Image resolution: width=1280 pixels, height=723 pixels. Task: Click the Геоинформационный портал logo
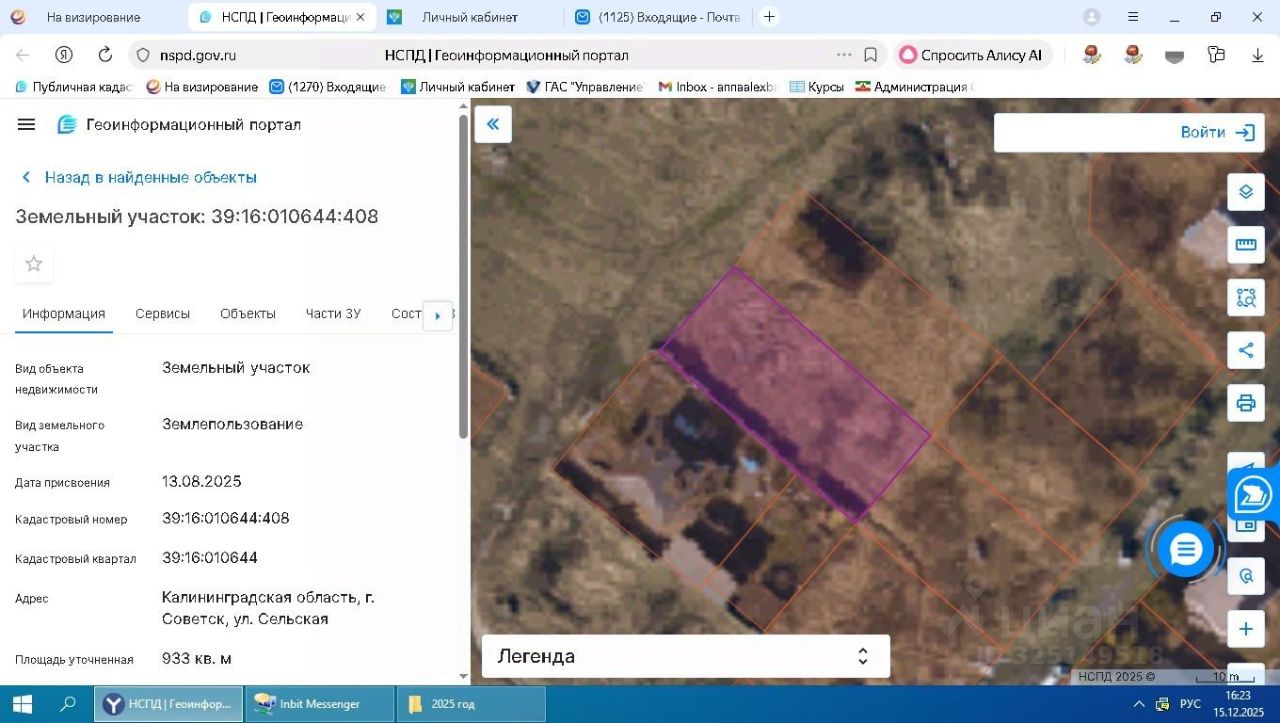[x=179, y=124]
